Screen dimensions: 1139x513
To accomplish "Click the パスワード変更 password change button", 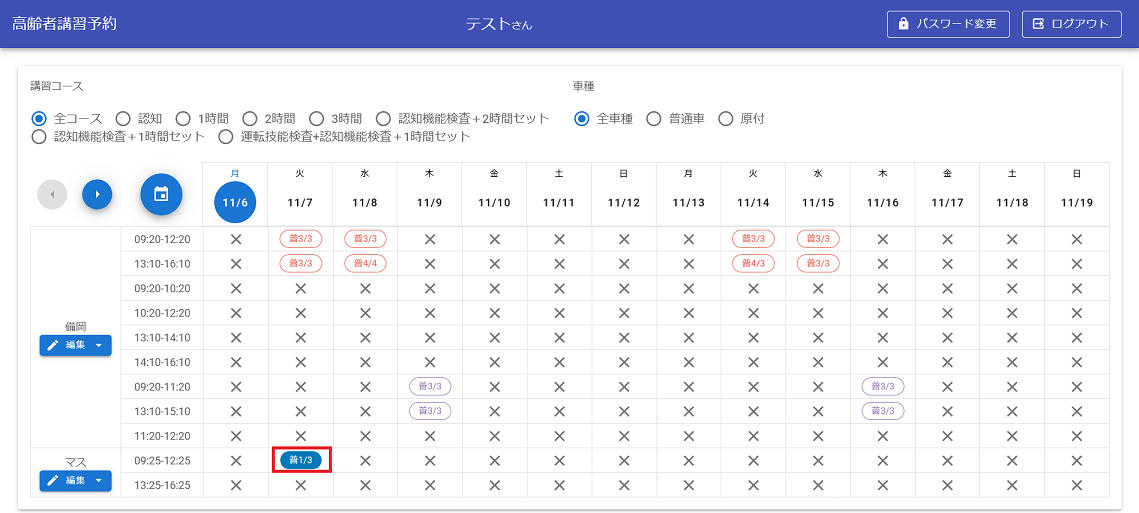I will [947, 24].
